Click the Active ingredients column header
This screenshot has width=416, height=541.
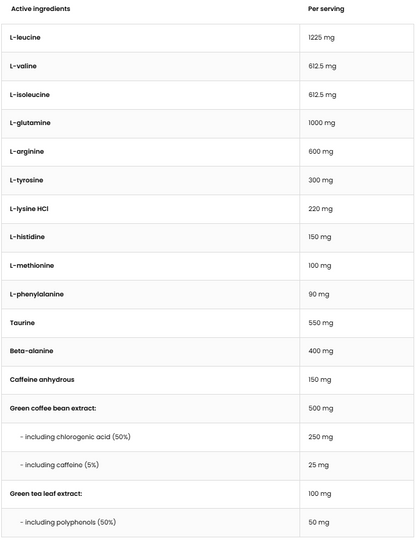pyautogui.click(x=40, y=9)
